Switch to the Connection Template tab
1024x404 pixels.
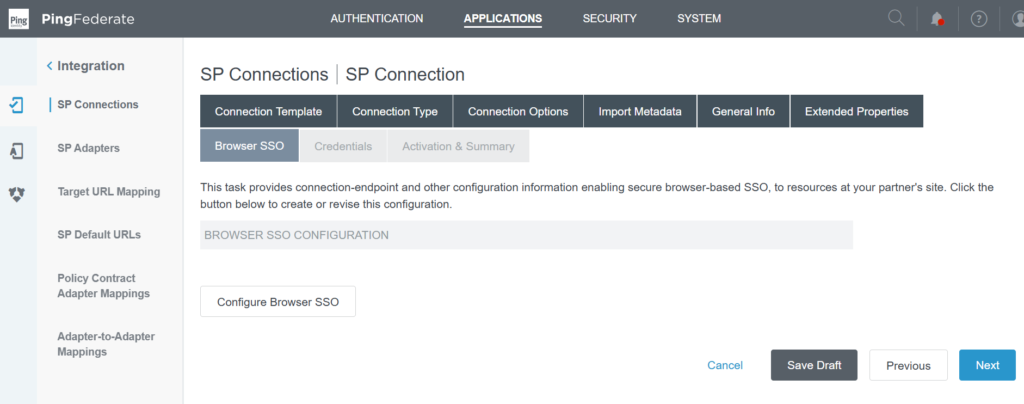click(x=268, y=112)
